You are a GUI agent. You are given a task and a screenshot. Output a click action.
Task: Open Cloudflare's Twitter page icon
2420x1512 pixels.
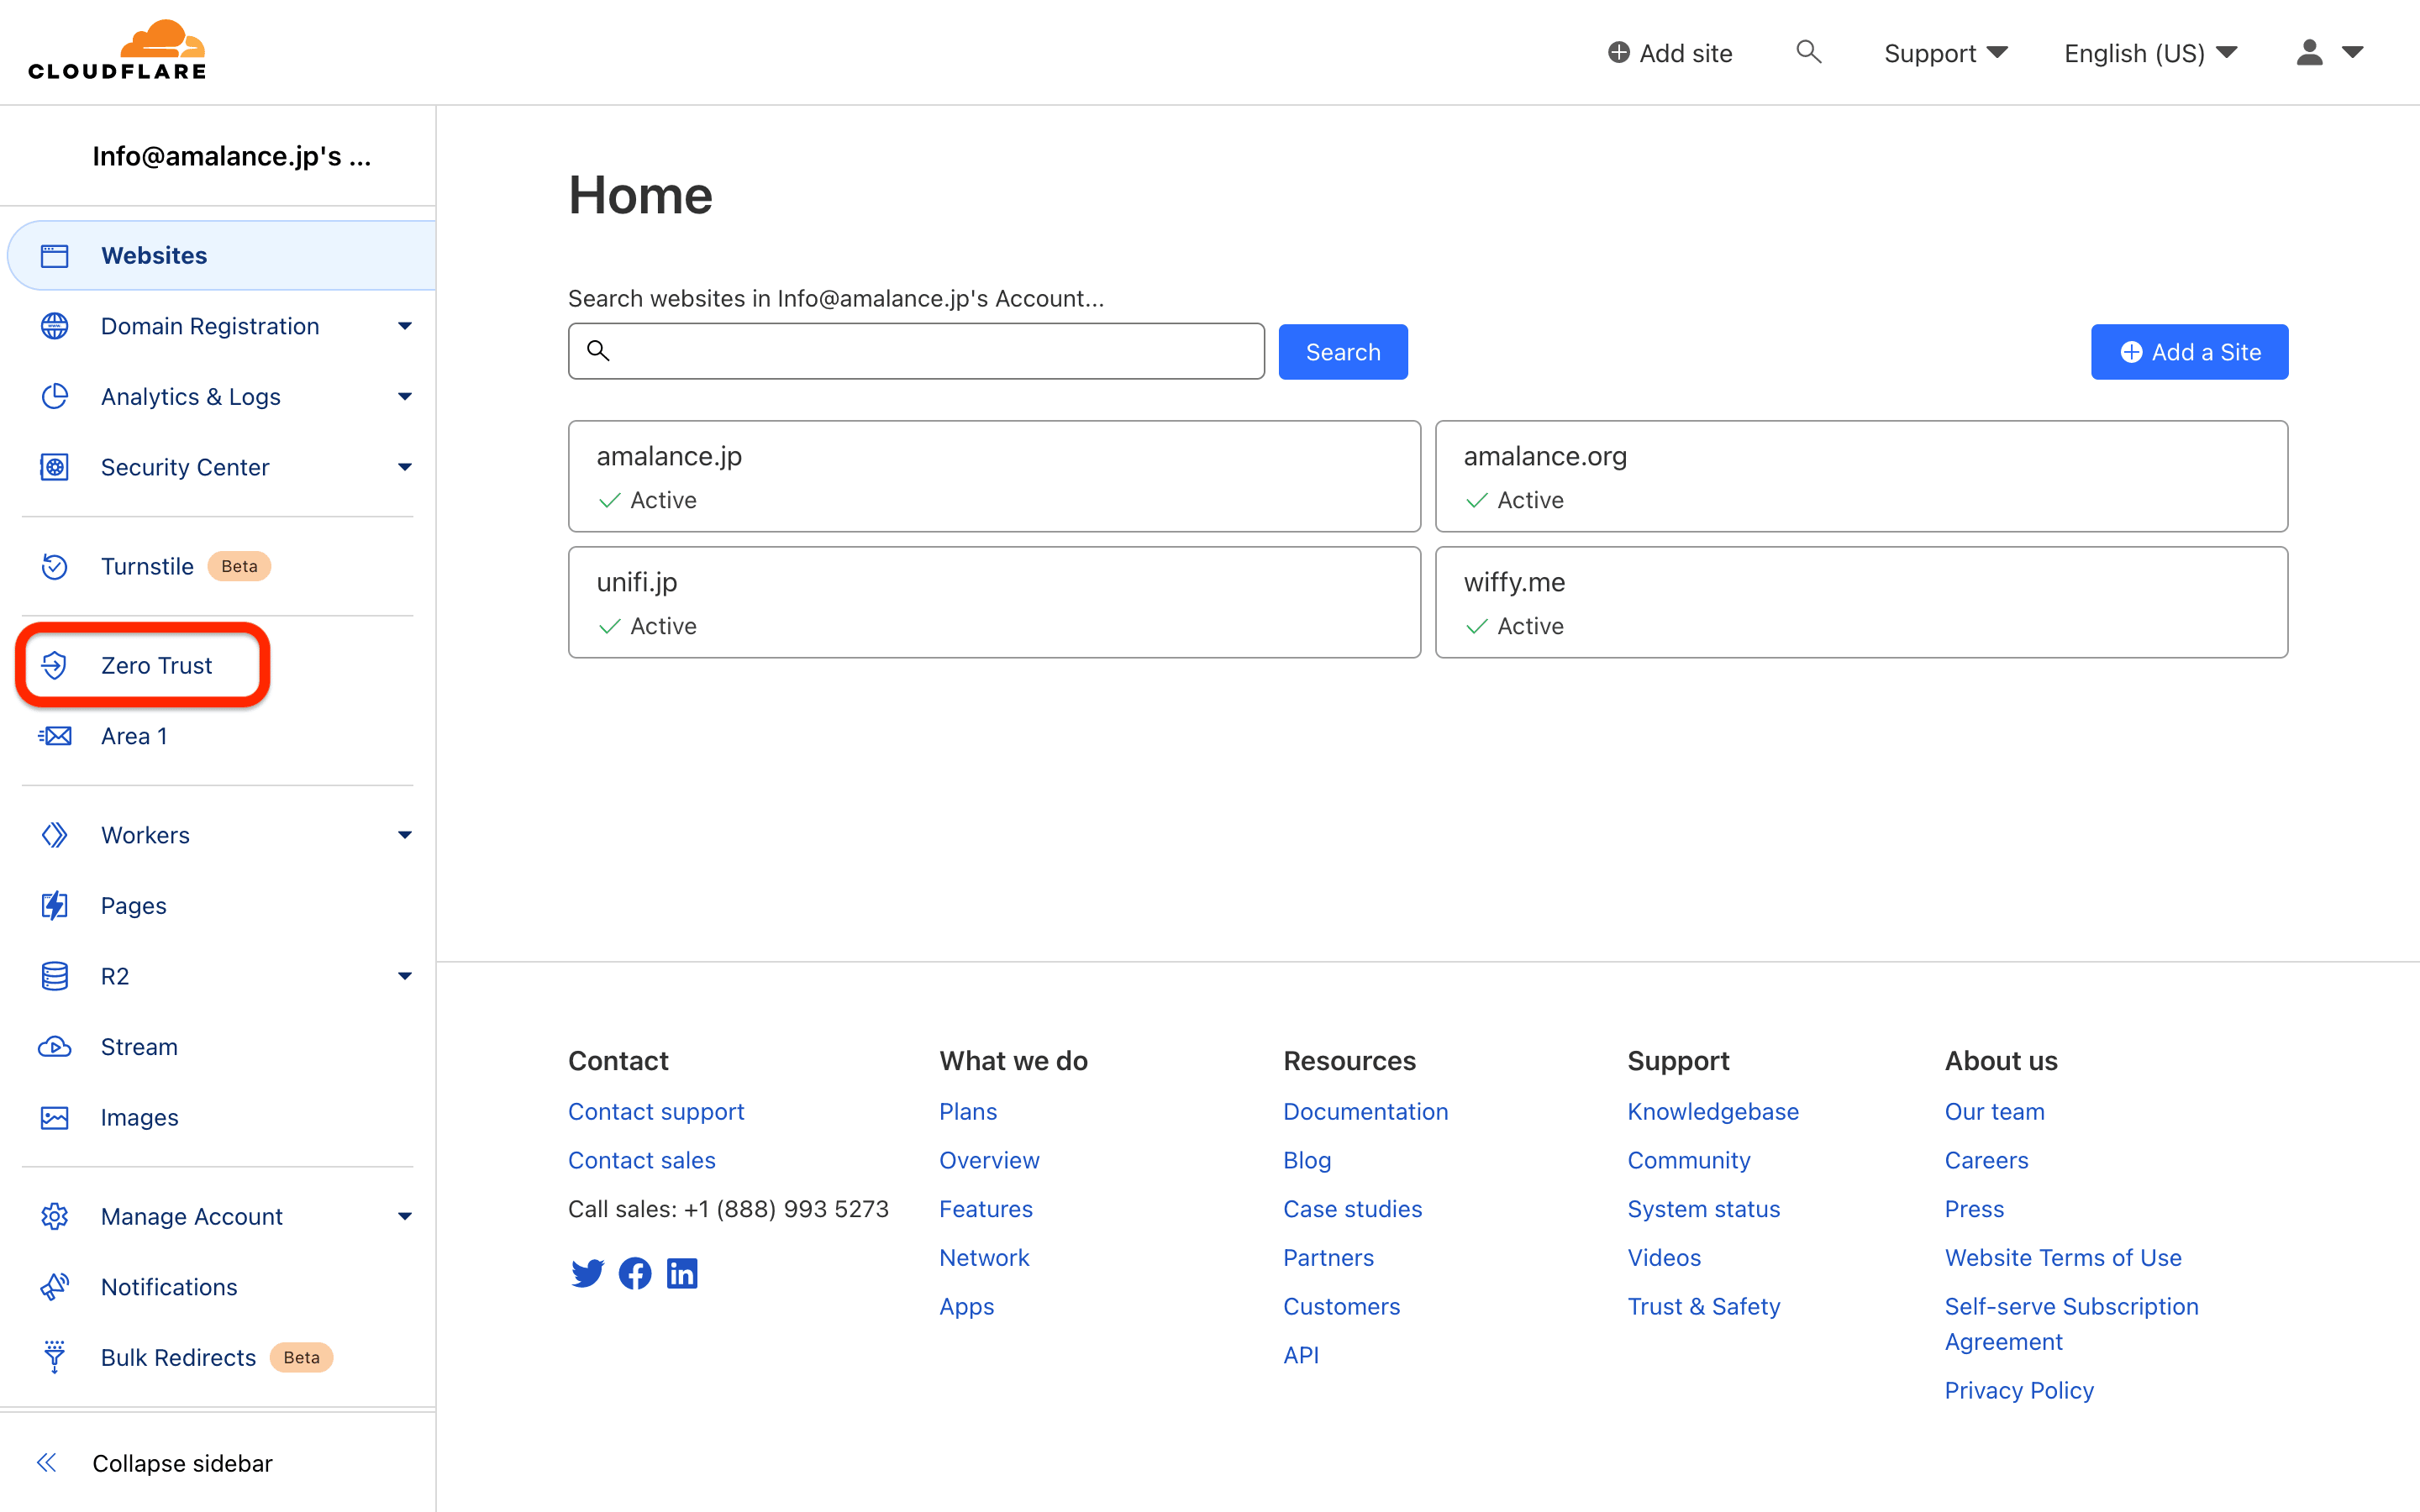[587, 1273]
